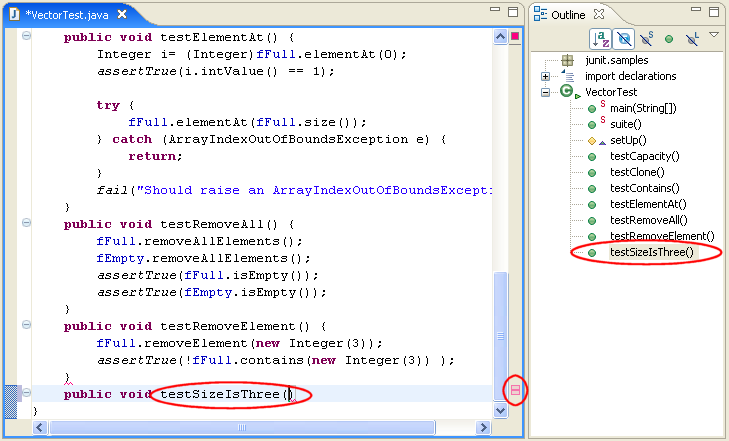
Task: Select testSizeIsThree() in Outline
Action: tap(651, 252)
